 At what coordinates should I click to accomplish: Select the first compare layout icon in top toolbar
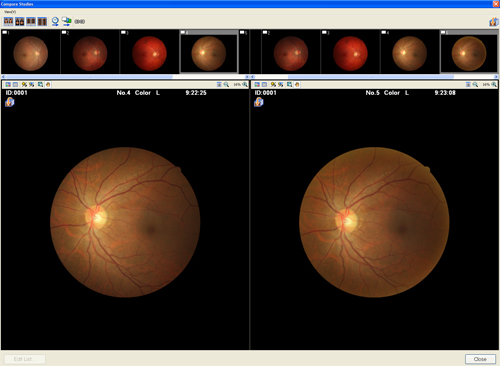8,22
